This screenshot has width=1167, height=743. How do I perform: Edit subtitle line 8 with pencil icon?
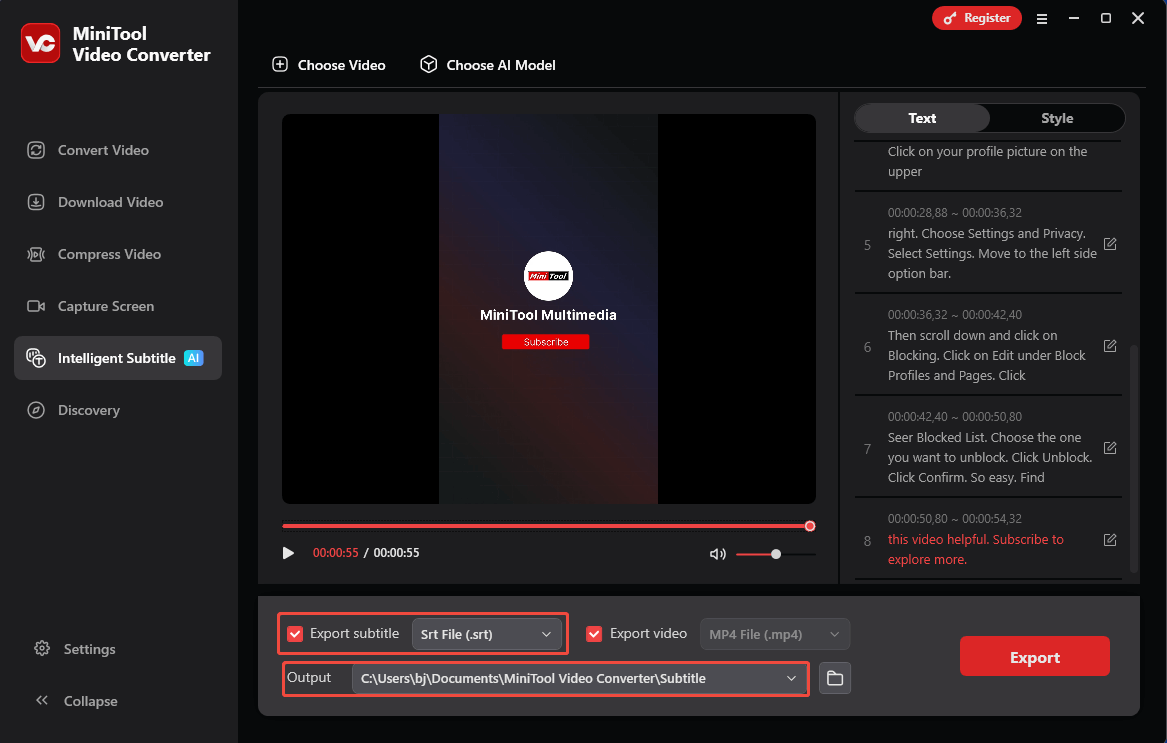click(x=1110, y=540)
